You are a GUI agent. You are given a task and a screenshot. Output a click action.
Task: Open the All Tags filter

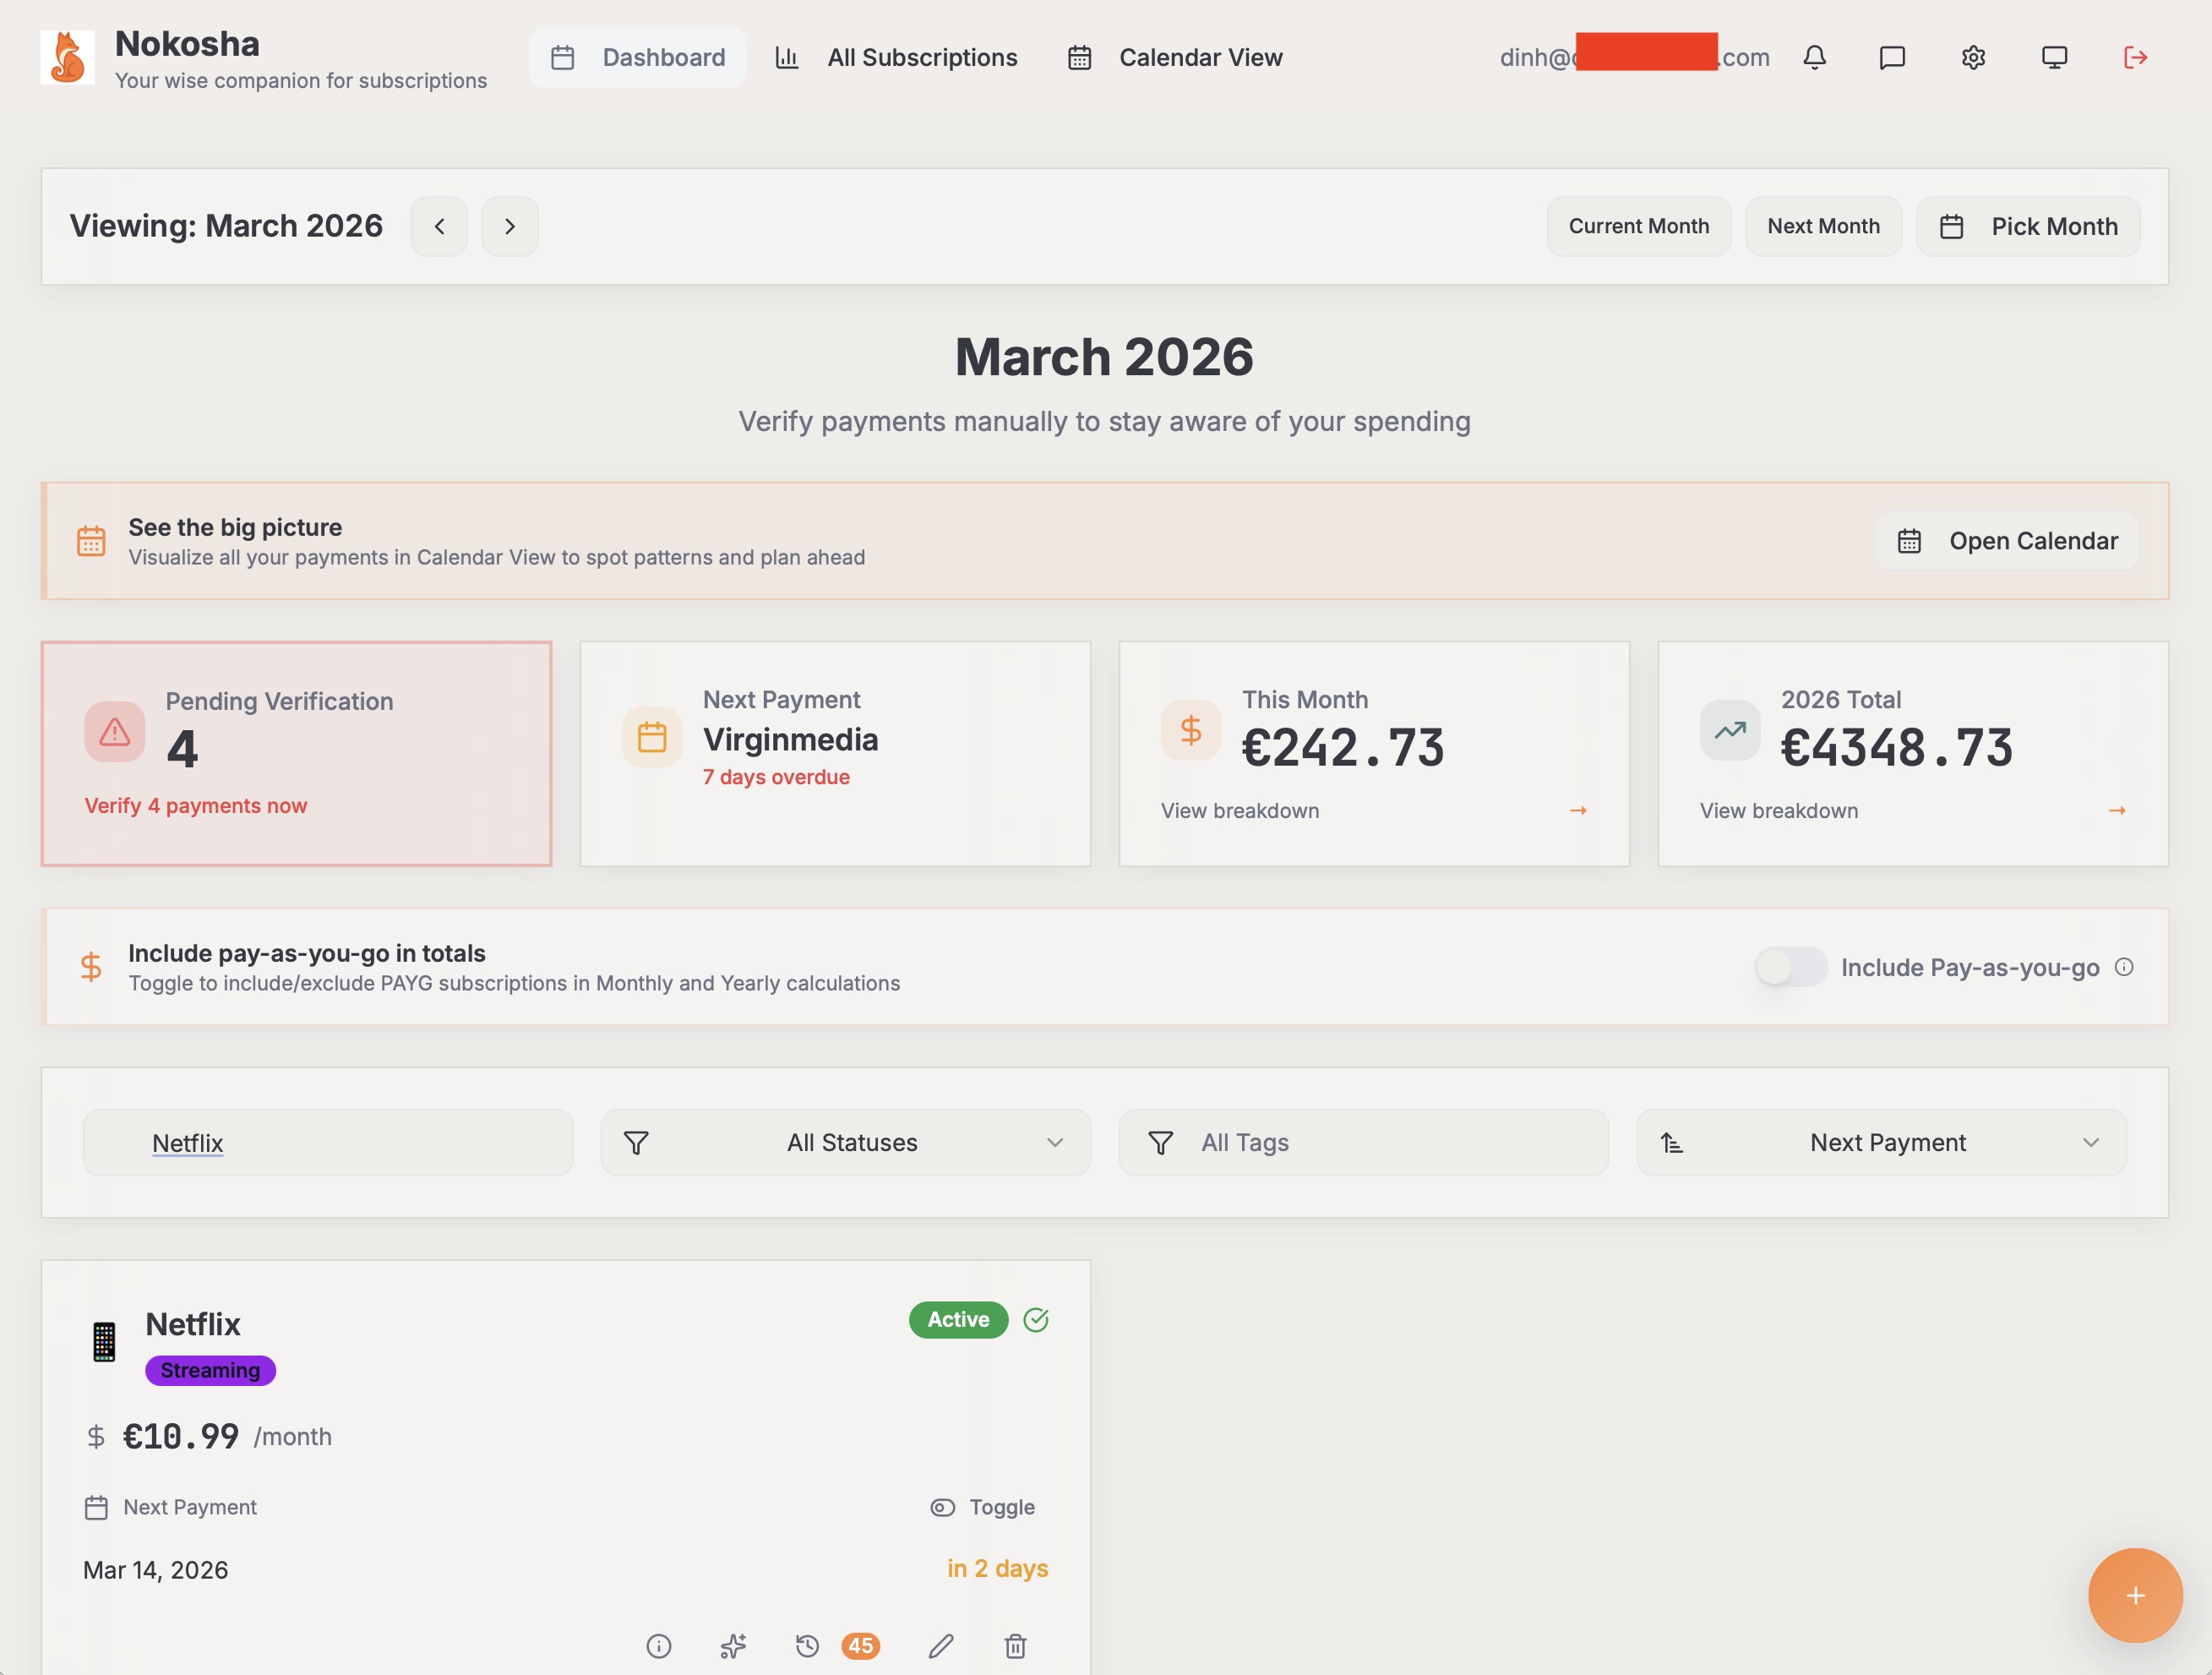click(x=1363, y=1142)
